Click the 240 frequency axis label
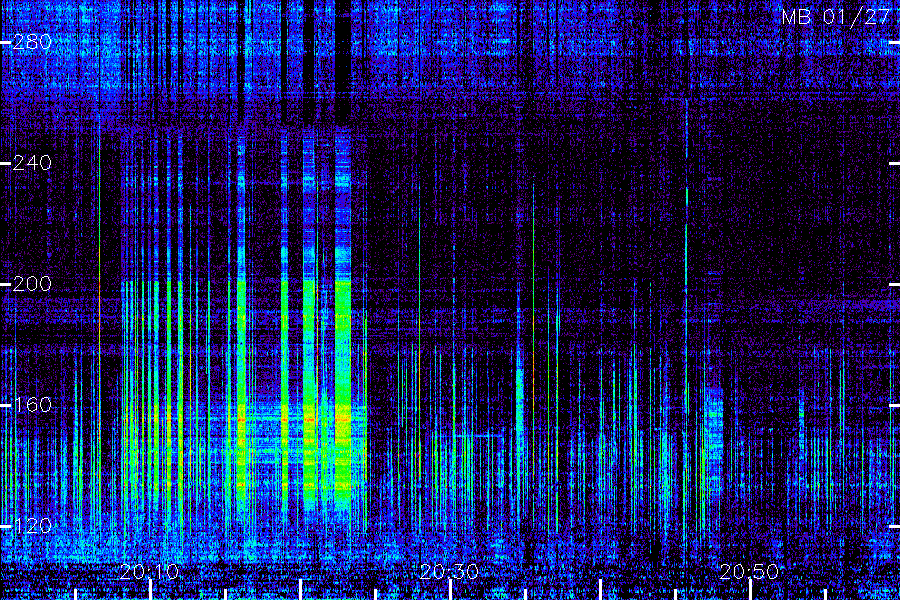 [32, 163]
